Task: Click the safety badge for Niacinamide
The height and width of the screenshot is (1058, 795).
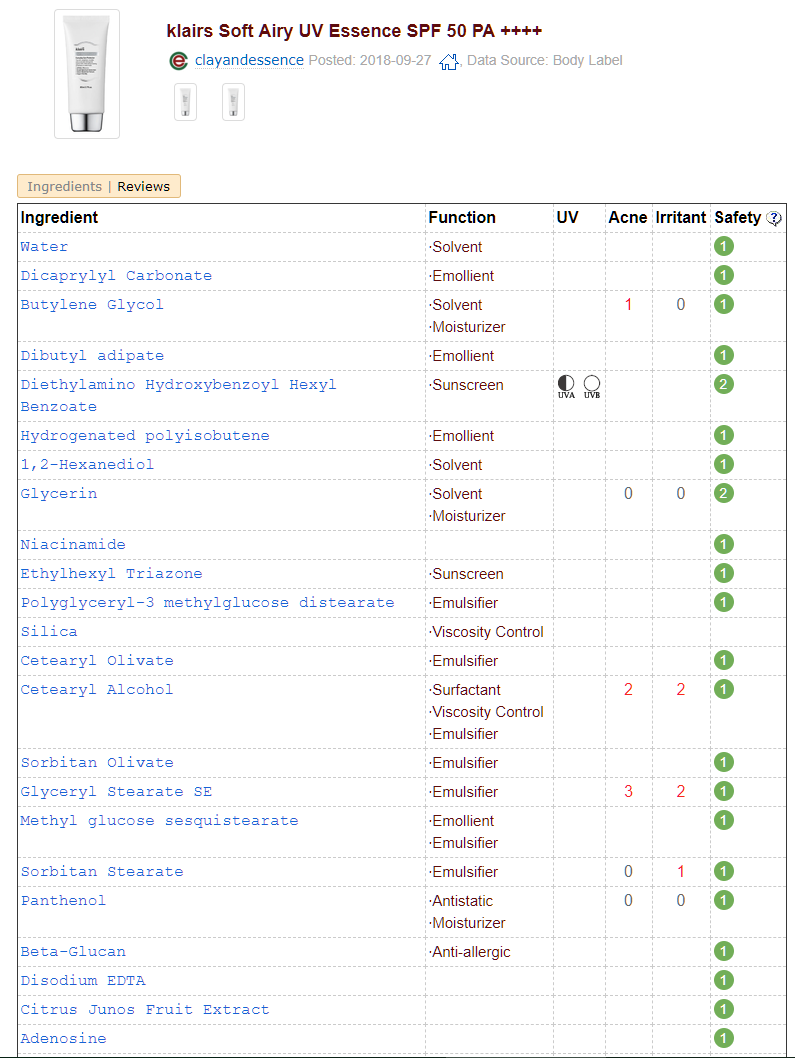Action: [723, 545]
